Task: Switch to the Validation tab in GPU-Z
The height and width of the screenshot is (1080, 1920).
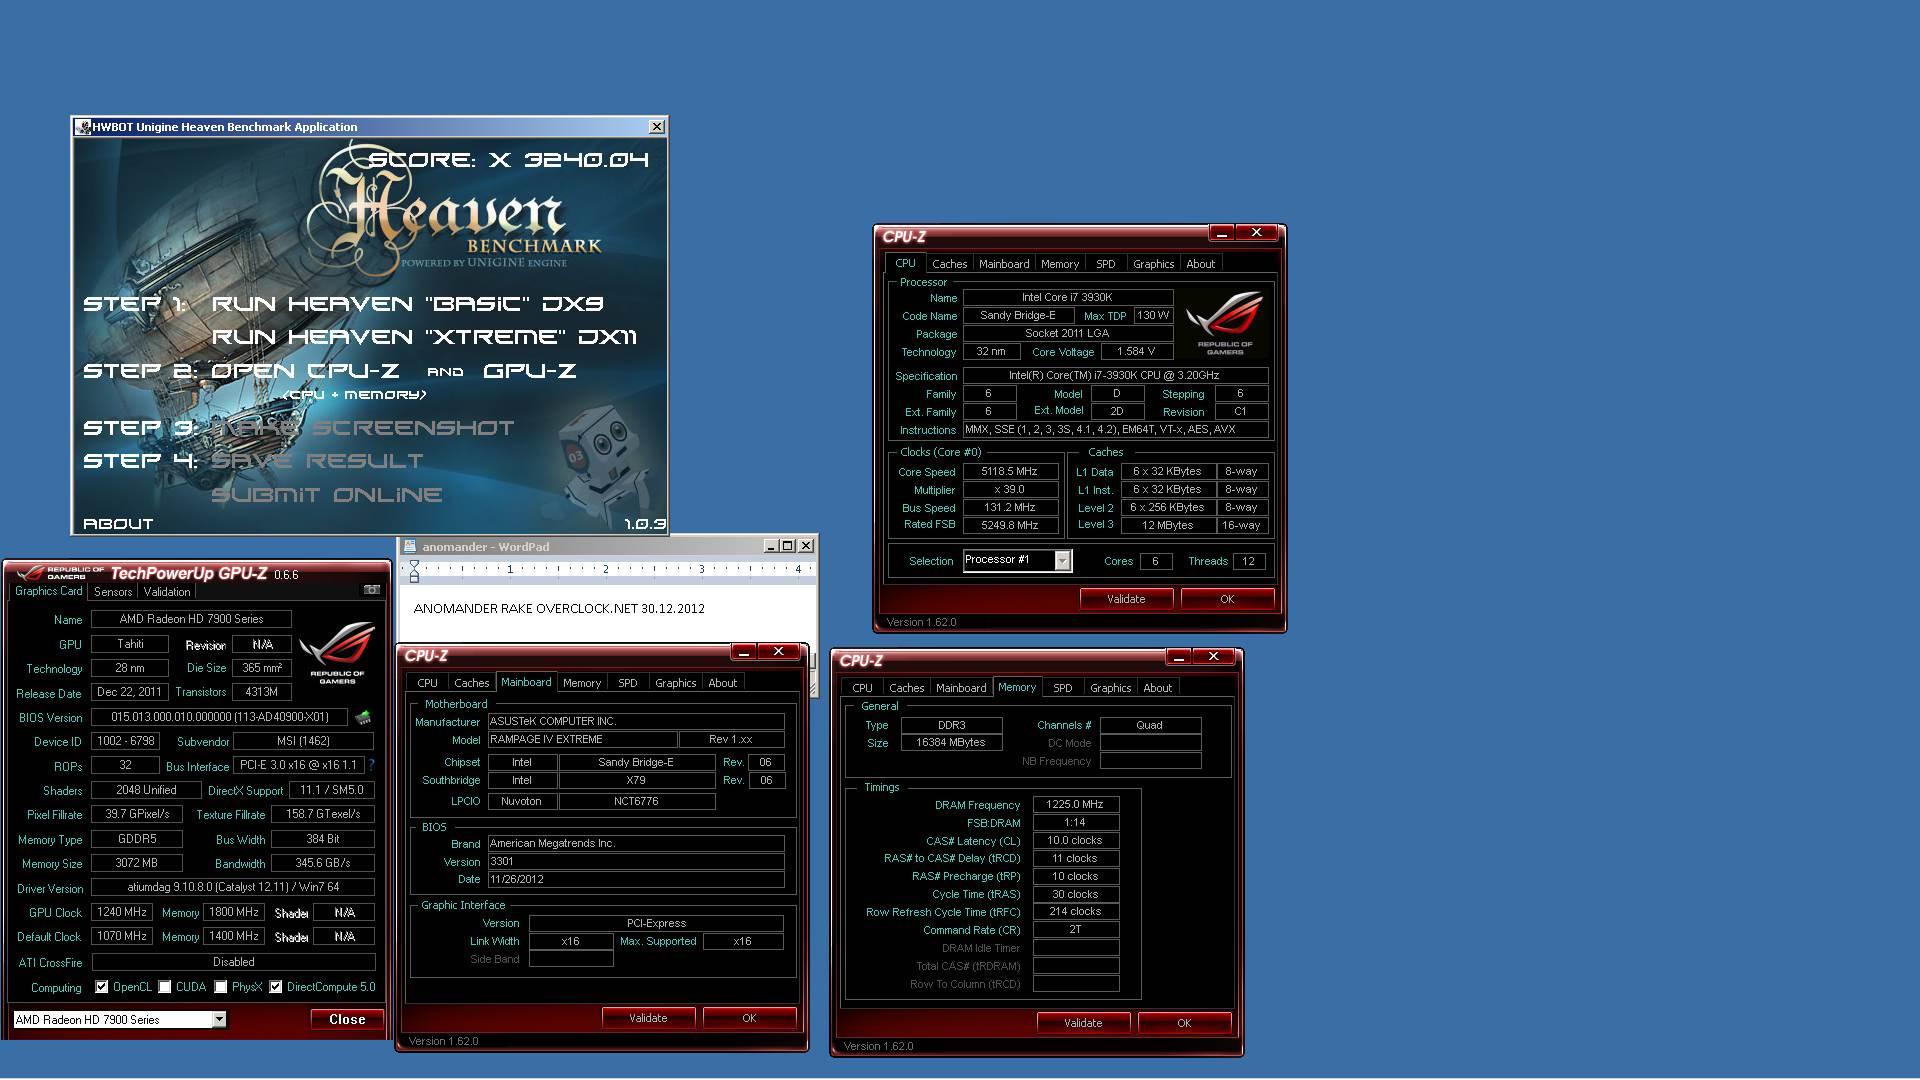Action: tap(167, 592)
